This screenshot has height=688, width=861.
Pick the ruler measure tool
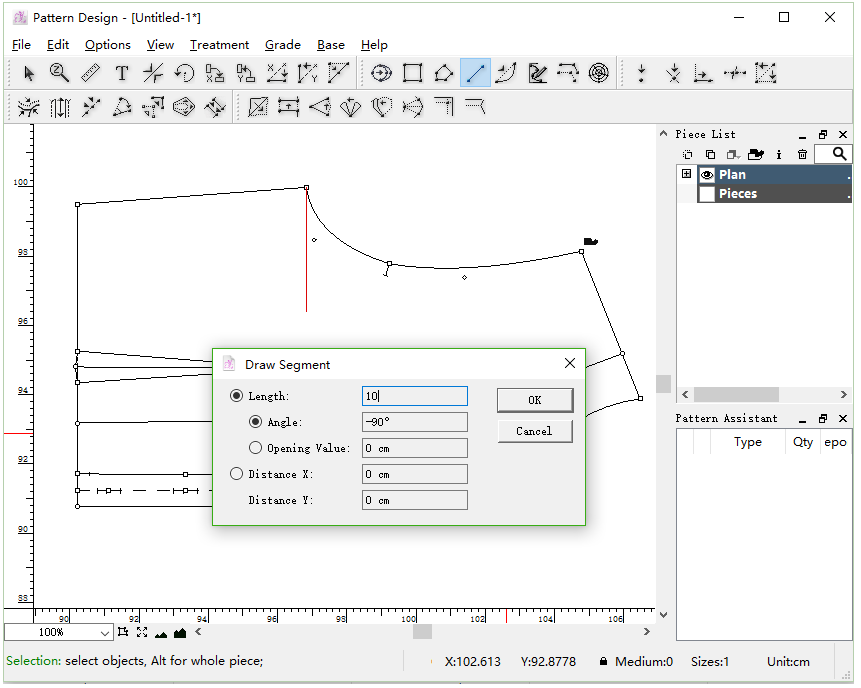point(90,73)
